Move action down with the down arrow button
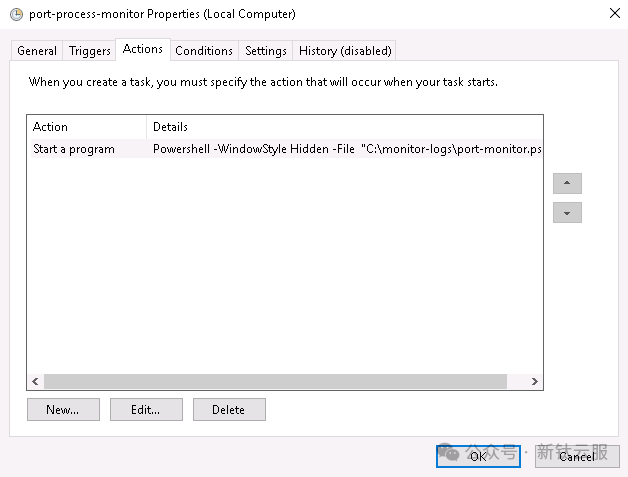Viewport: 628px width, 477px height. [x=567, y=213]
